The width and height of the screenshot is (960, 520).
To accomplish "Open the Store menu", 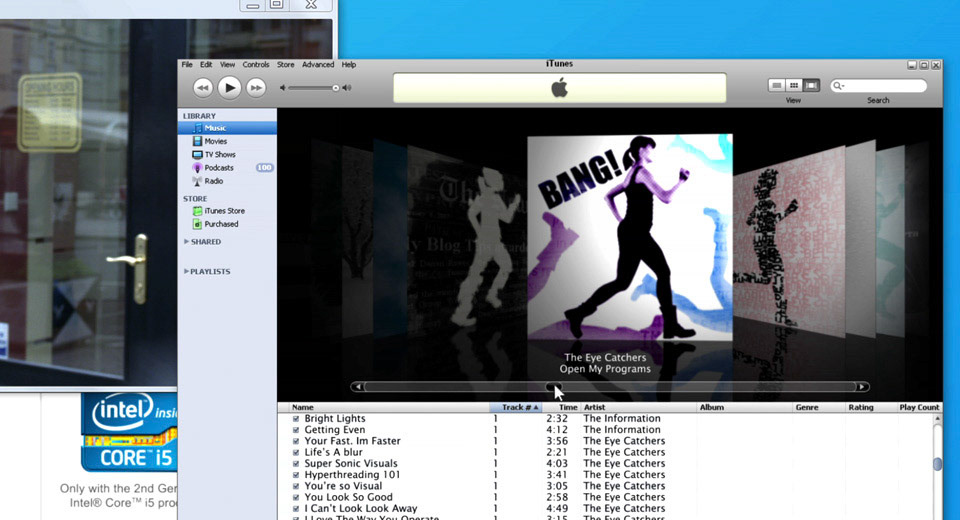I will (x=285, y=64).
